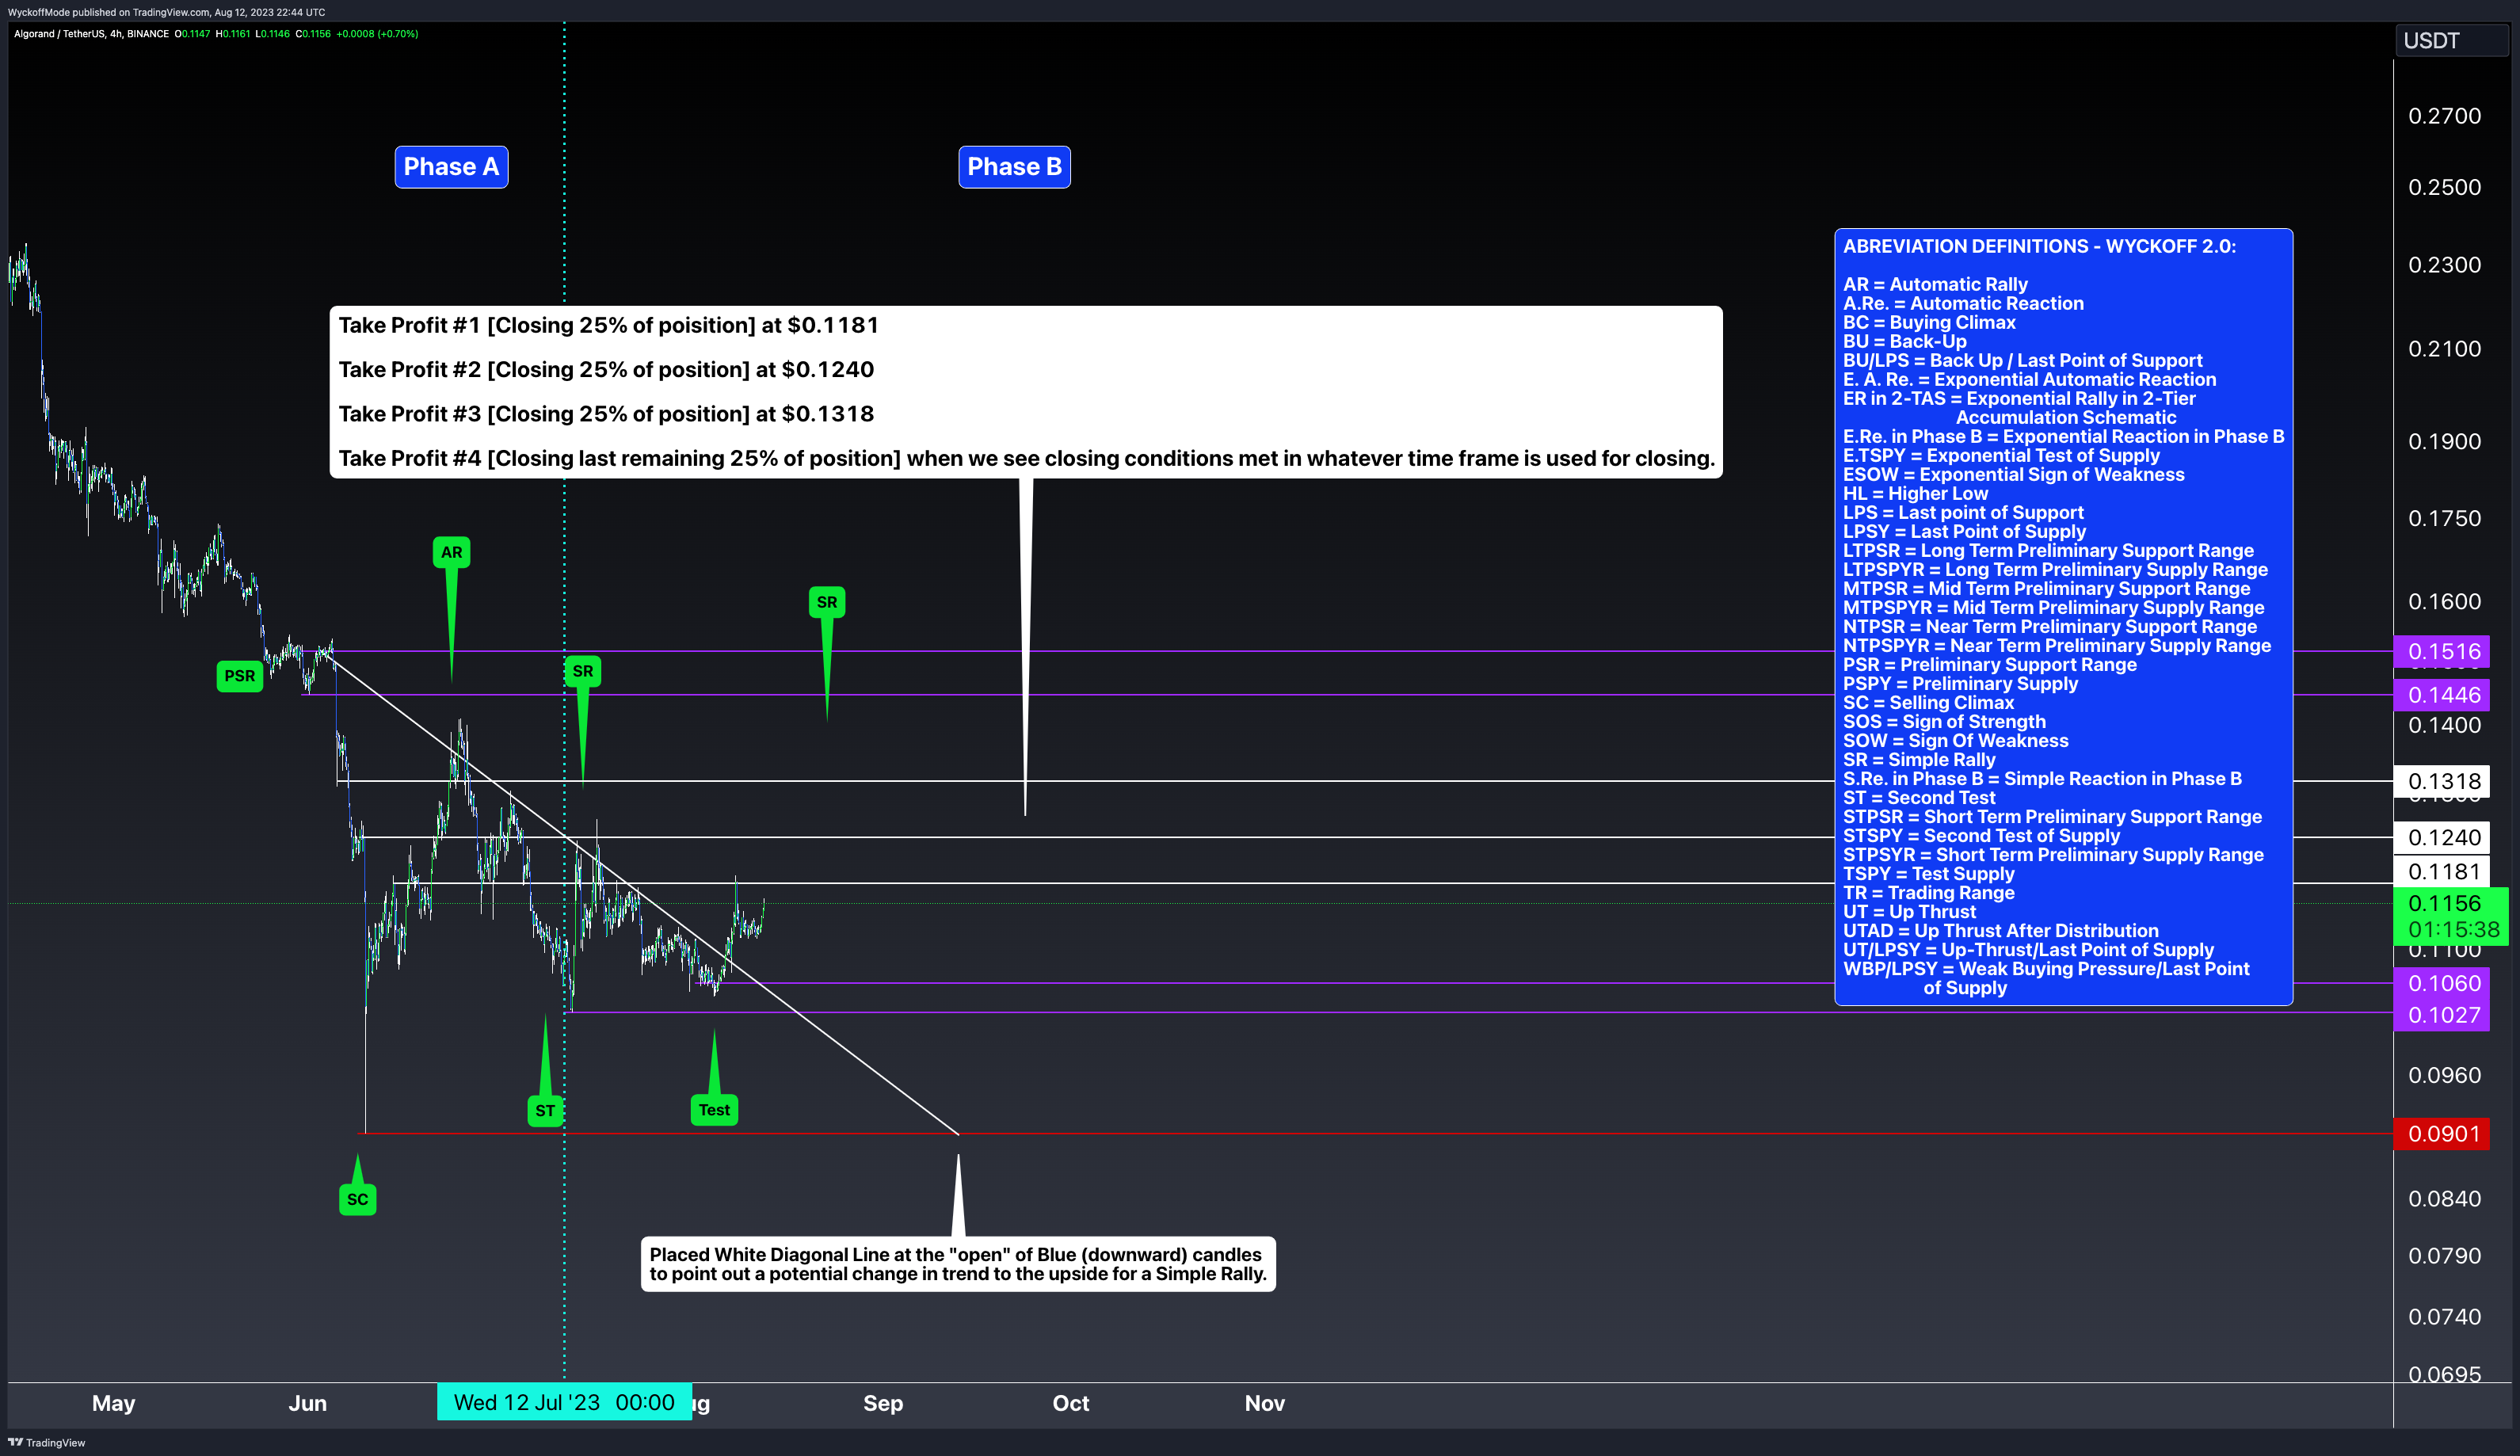Click the May label on time axis
Image resolution: width=2520 pixels, height=1456 pixels.
[x=113, y=1403]
